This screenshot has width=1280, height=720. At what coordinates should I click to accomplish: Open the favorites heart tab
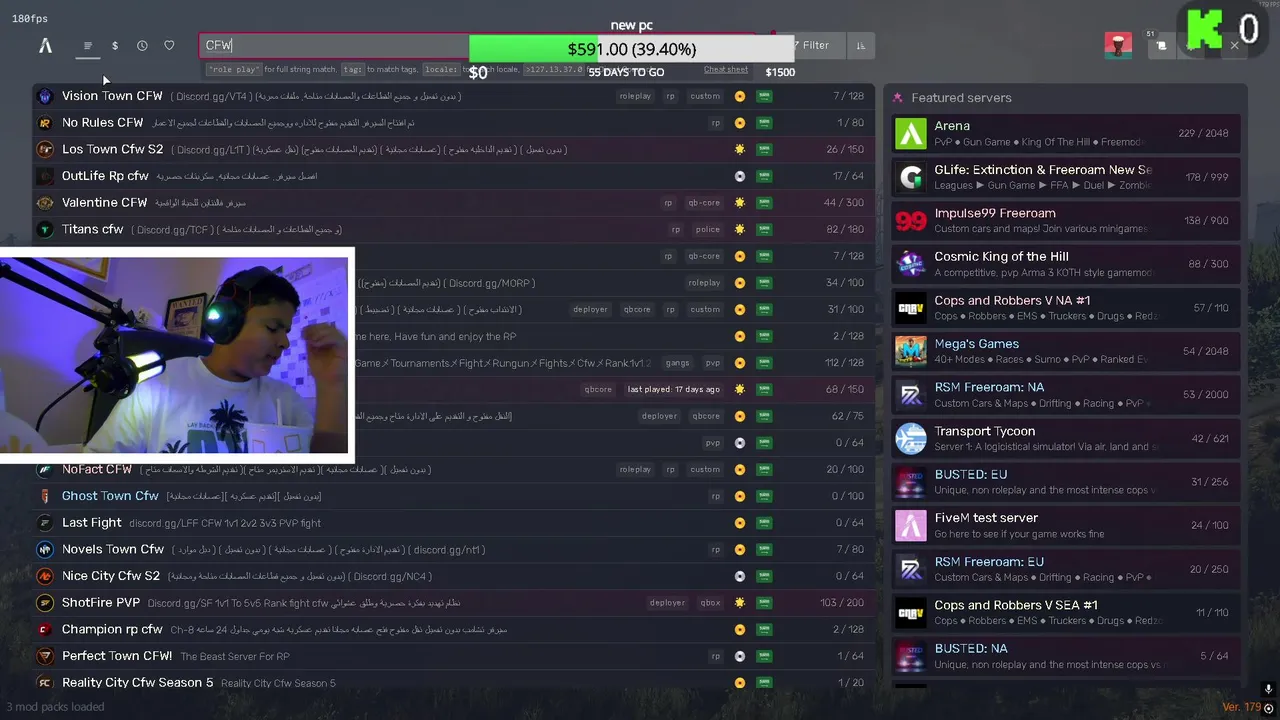[x=169, y=45]
